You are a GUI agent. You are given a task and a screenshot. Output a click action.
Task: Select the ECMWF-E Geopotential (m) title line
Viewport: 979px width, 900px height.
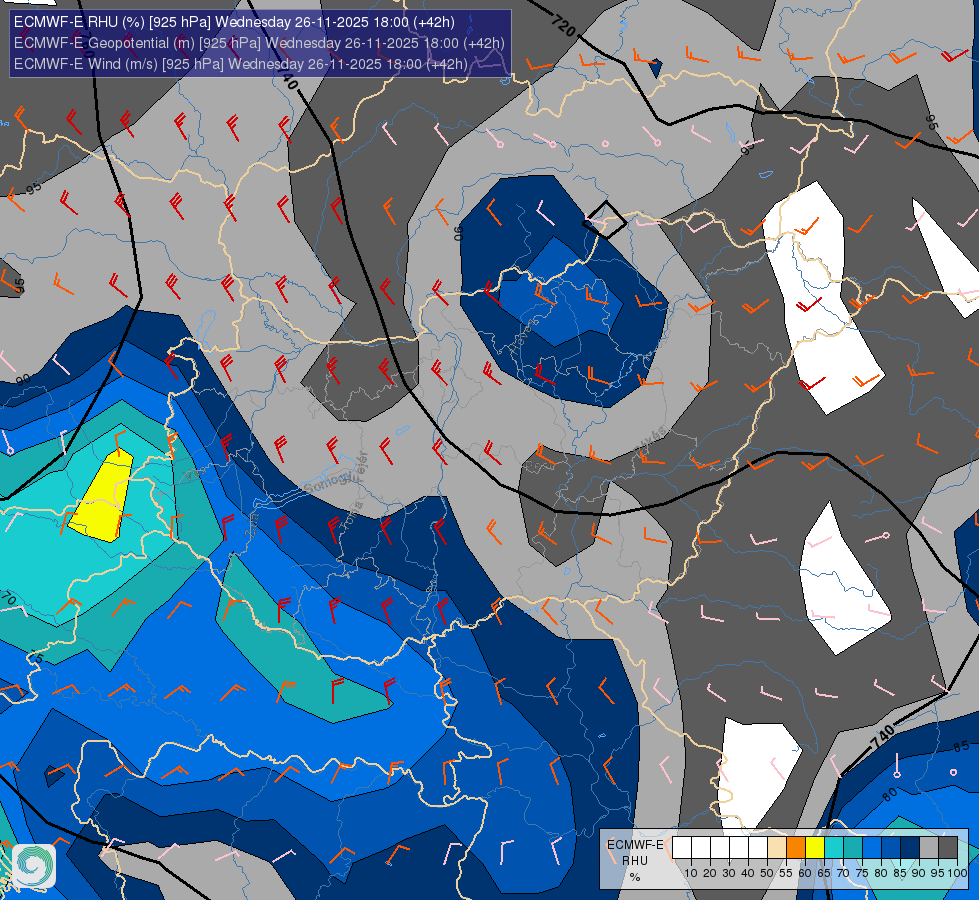pyautogui.click(x=259, y=43)
